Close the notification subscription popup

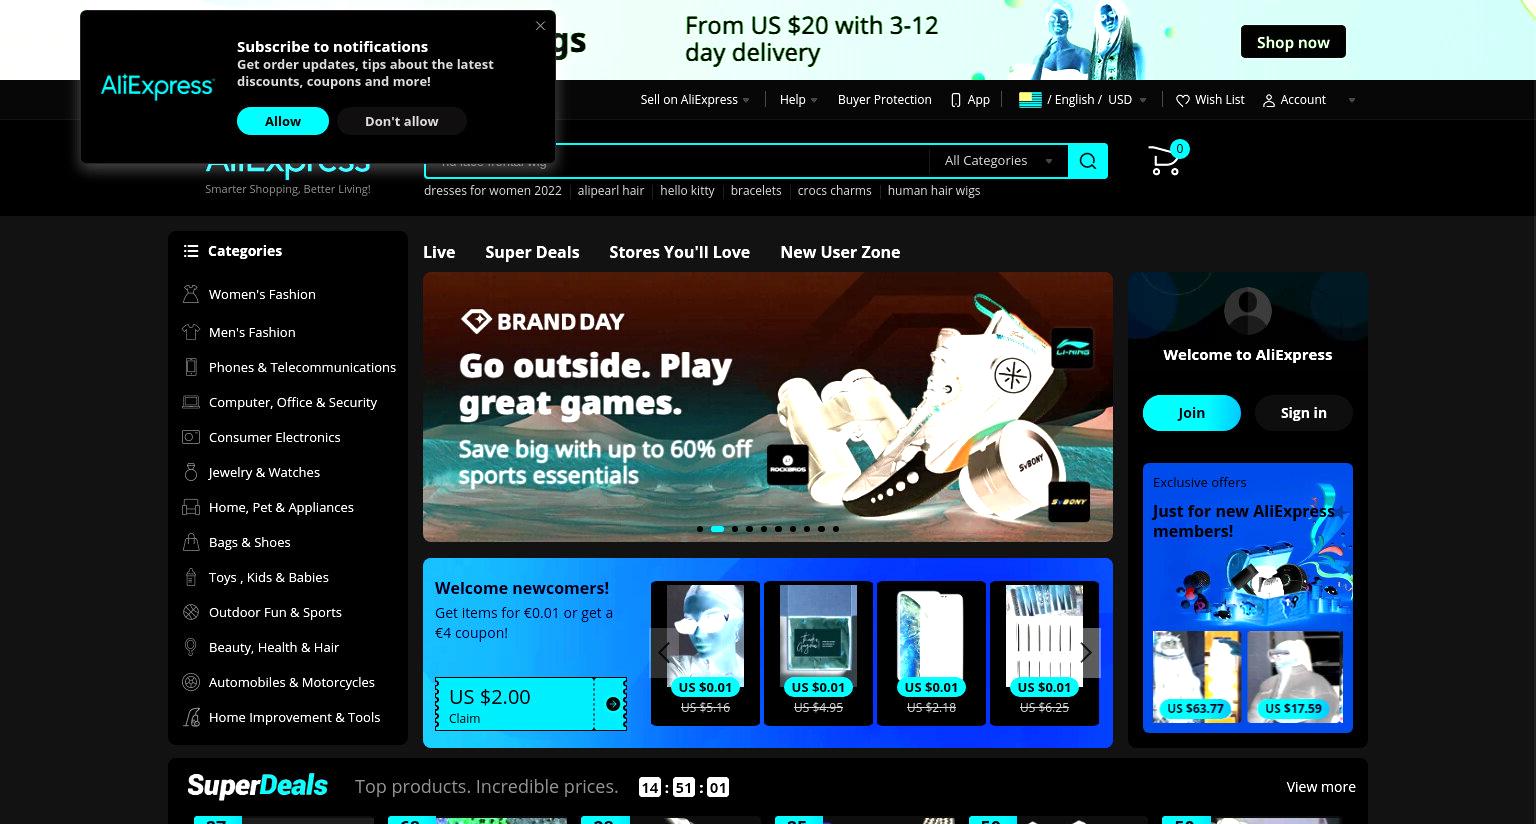(x=540, y=26)
